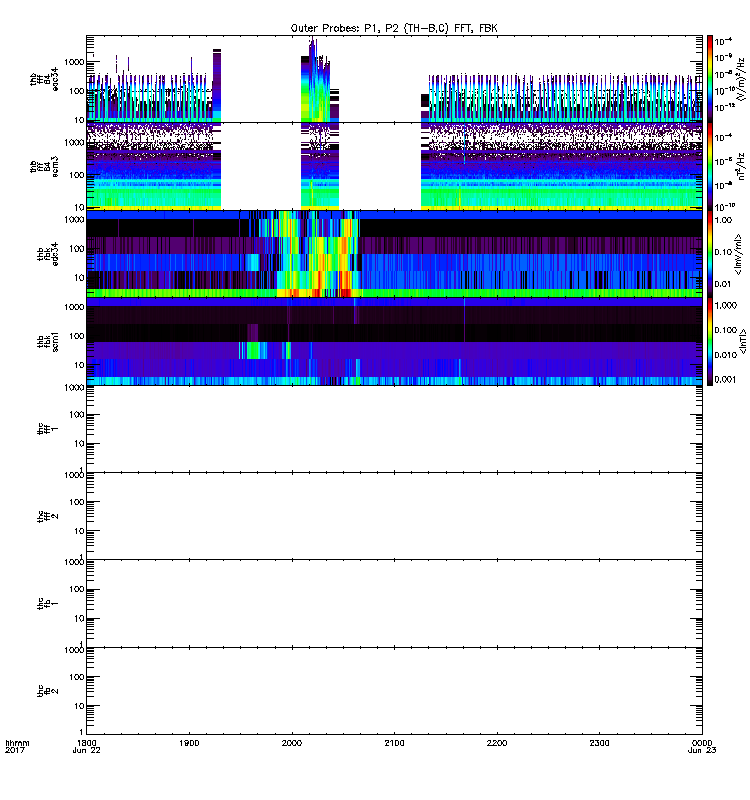Click the "Jun 23" date label
This screenshot has width=750, height=800.
coord(702,750)
